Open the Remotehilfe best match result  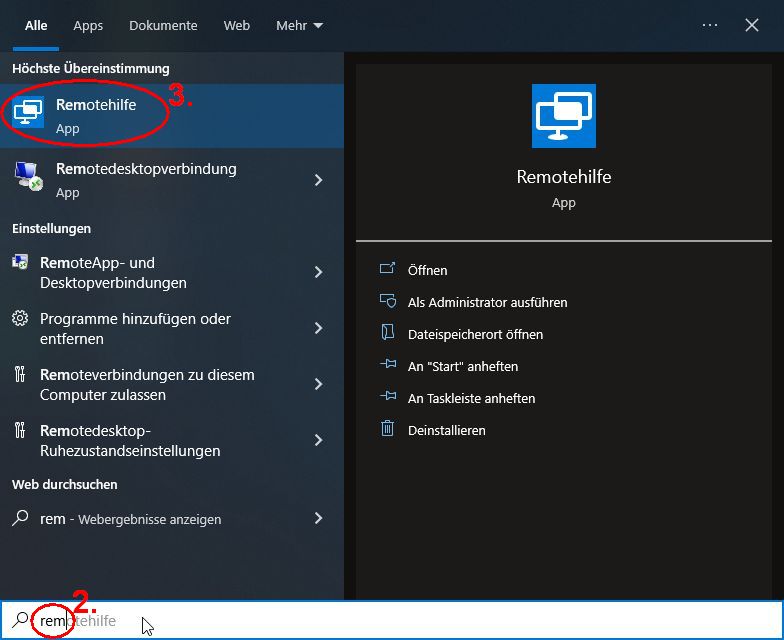(x=172, y=116)
